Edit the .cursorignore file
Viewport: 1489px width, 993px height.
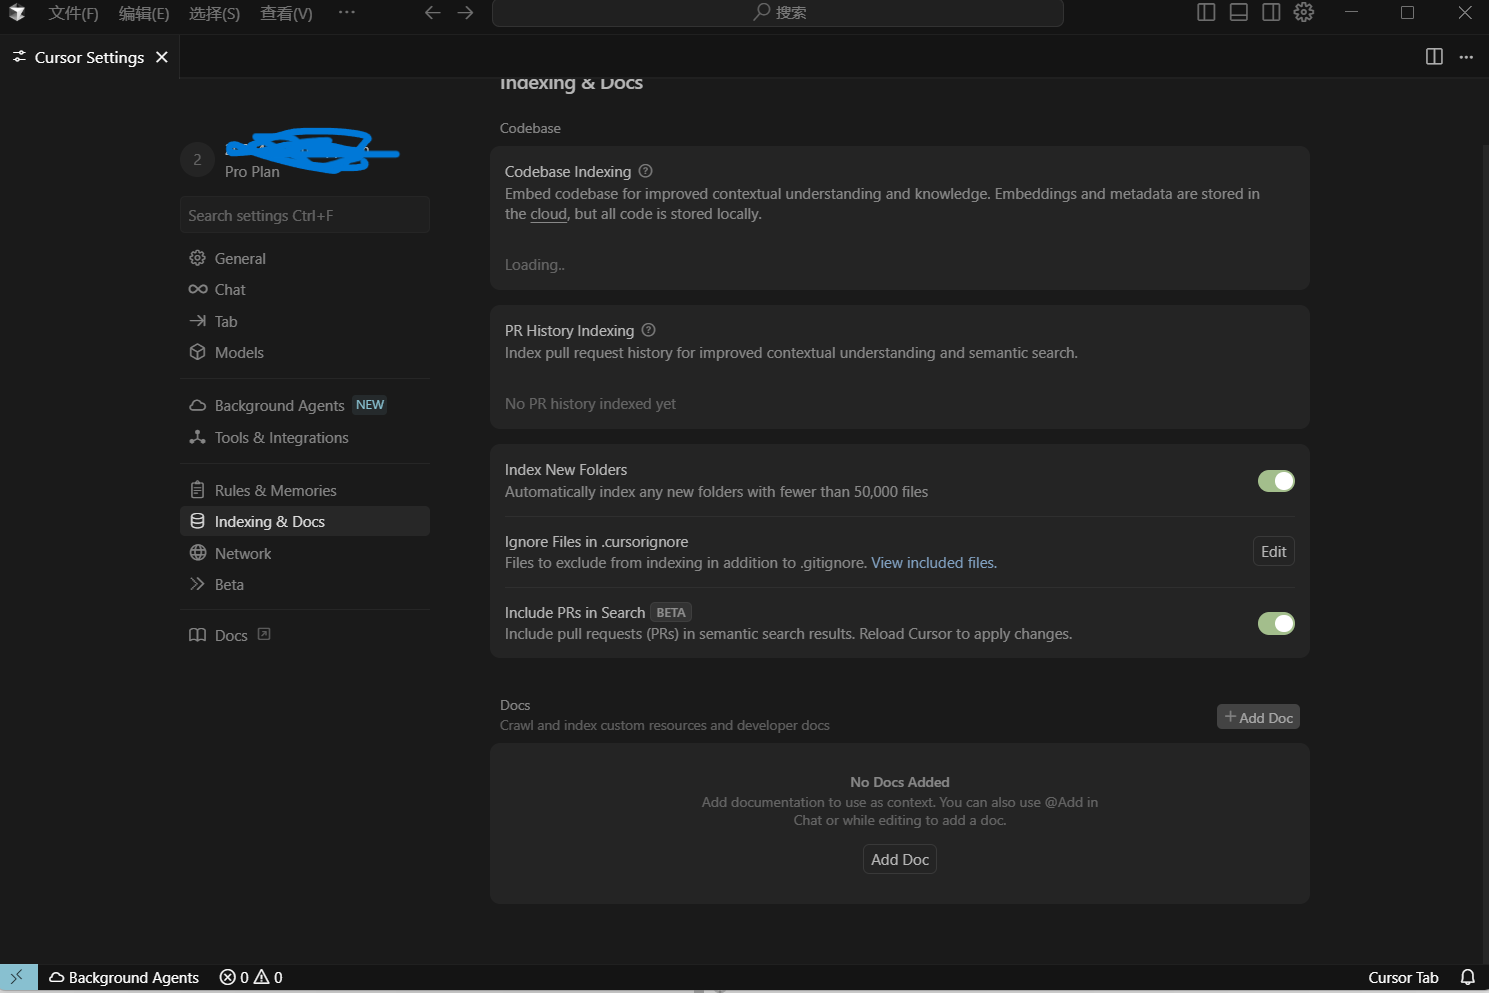[1273, 551]
